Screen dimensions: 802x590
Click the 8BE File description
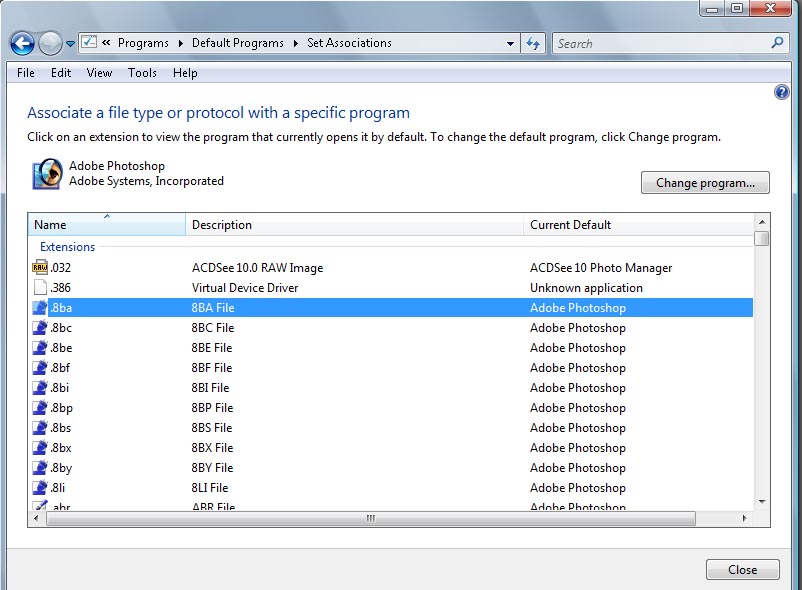pyautogui.click(x=212, y=348)
